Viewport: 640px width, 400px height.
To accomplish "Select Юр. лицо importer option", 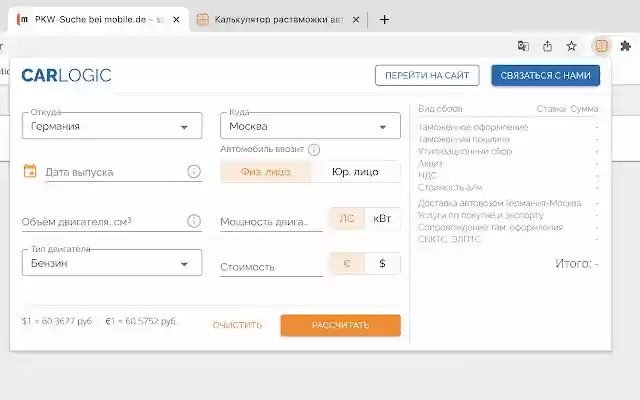I will [x=356, y=171].
